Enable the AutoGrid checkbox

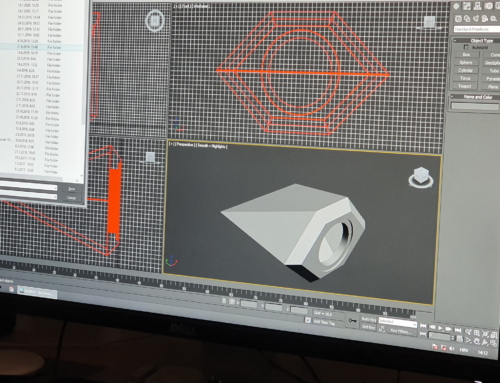tap(466, 47)
